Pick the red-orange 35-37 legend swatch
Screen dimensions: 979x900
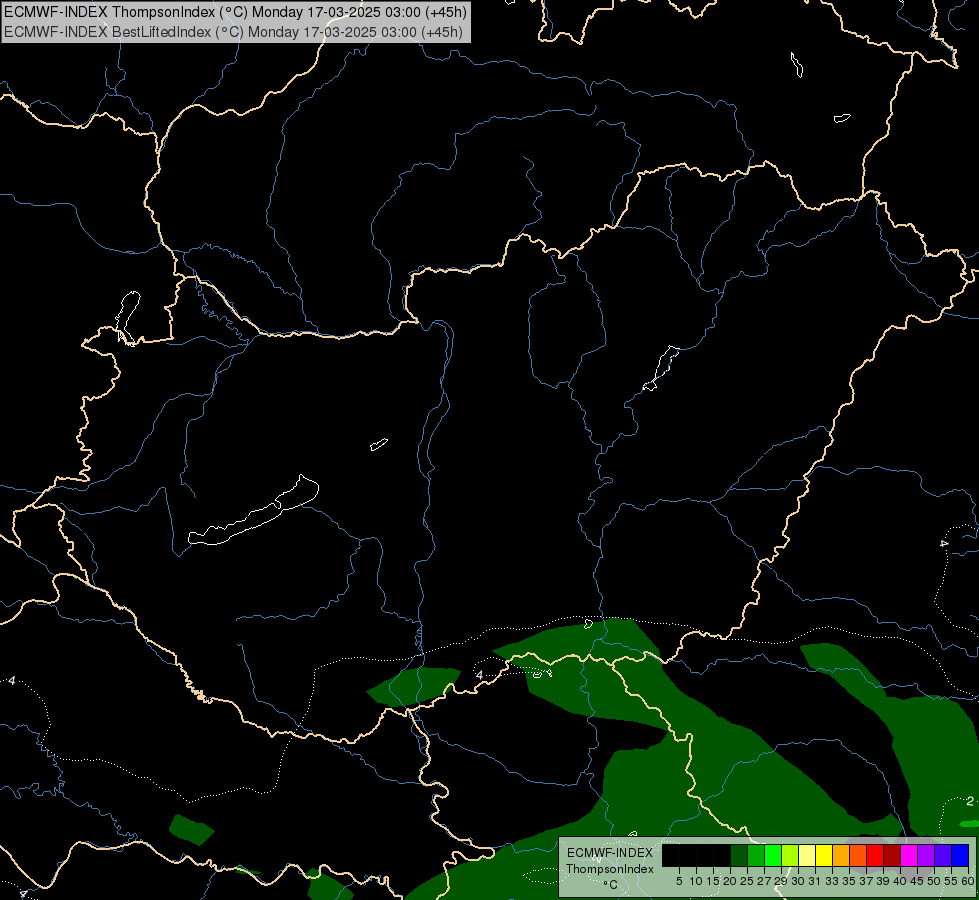(x=858, y=855)
